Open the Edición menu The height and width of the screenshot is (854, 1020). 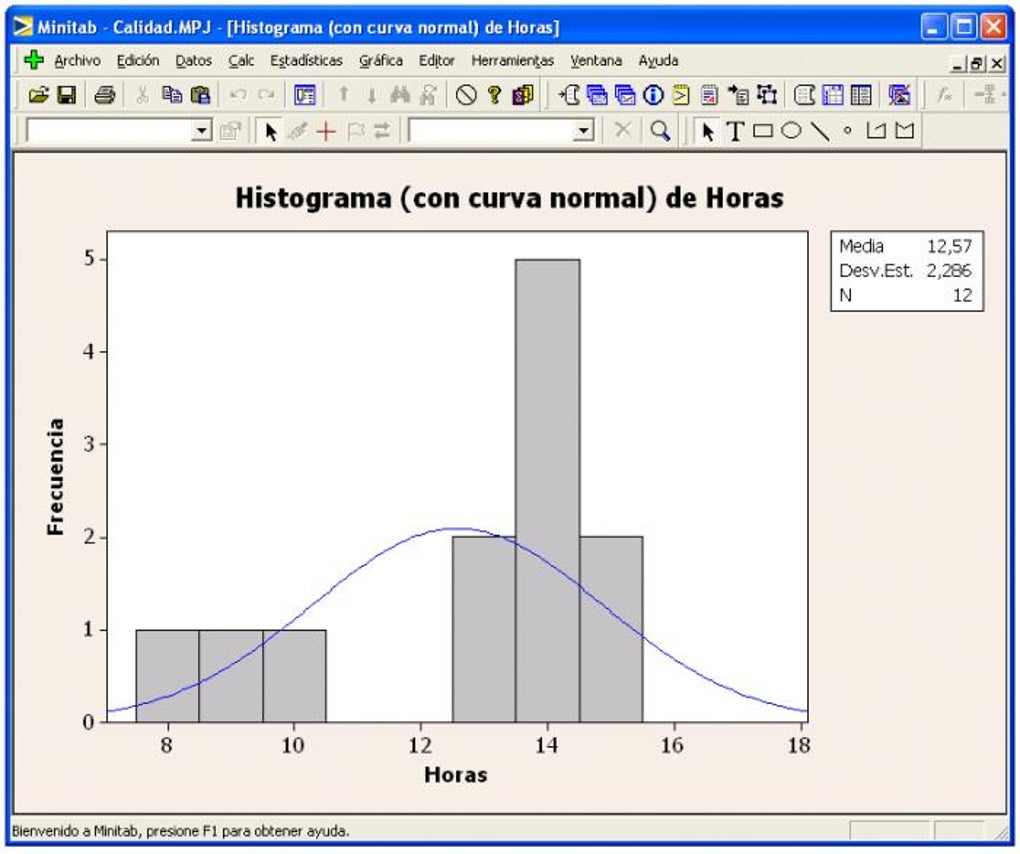pyautogui.click(x=138, y=60)
